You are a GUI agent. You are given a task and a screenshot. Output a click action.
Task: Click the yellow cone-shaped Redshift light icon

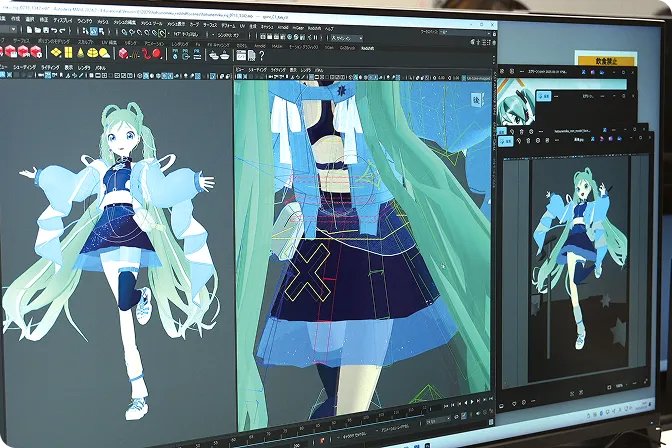(81, 53)
